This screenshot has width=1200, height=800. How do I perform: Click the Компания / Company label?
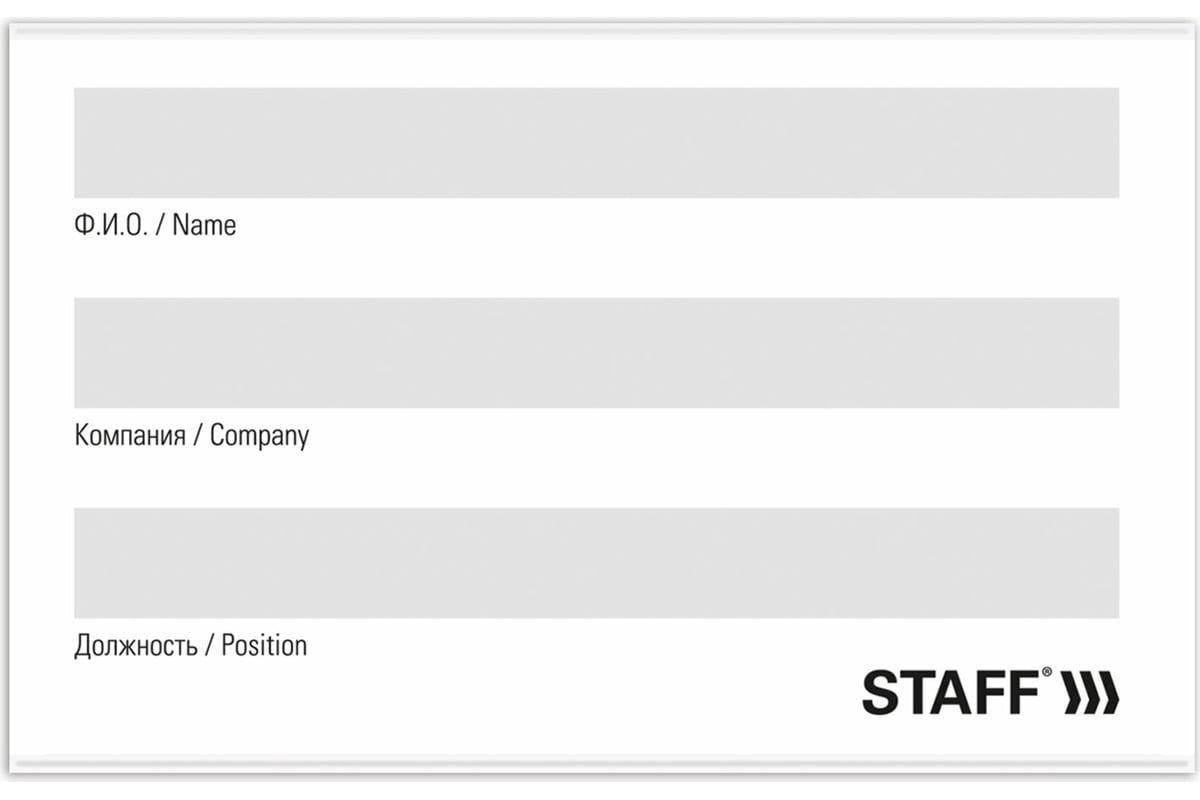tap(191, 436)
